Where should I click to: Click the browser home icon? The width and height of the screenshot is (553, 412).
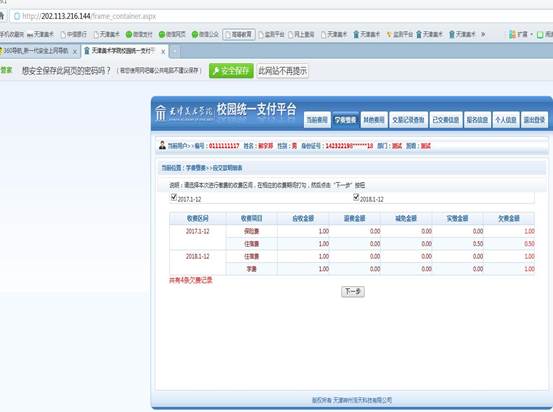coord(1,16)
